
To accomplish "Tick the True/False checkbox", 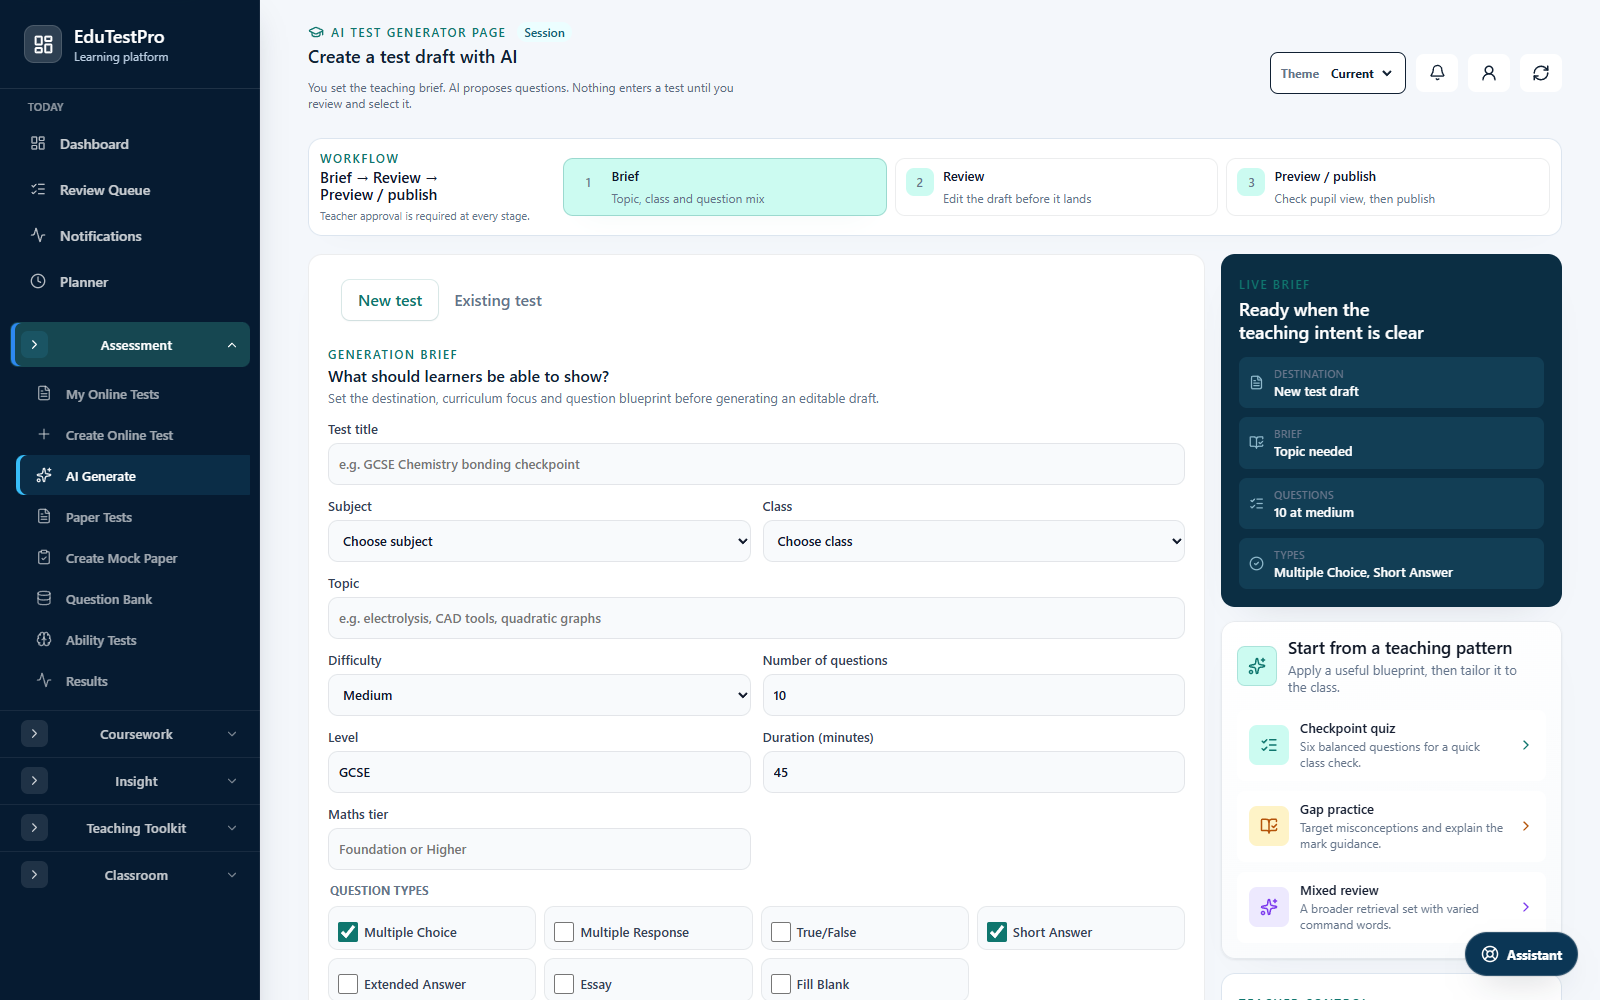I will coord(781,932).
